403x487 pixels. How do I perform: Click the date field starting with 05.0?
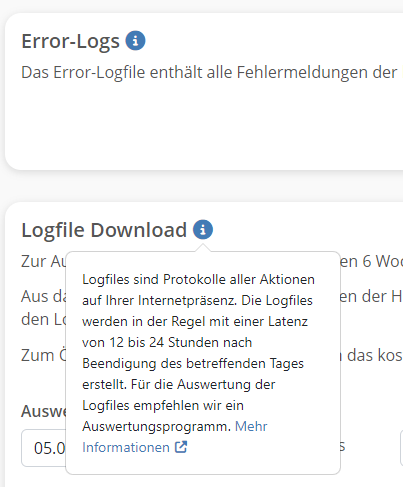tap(44, 448)
